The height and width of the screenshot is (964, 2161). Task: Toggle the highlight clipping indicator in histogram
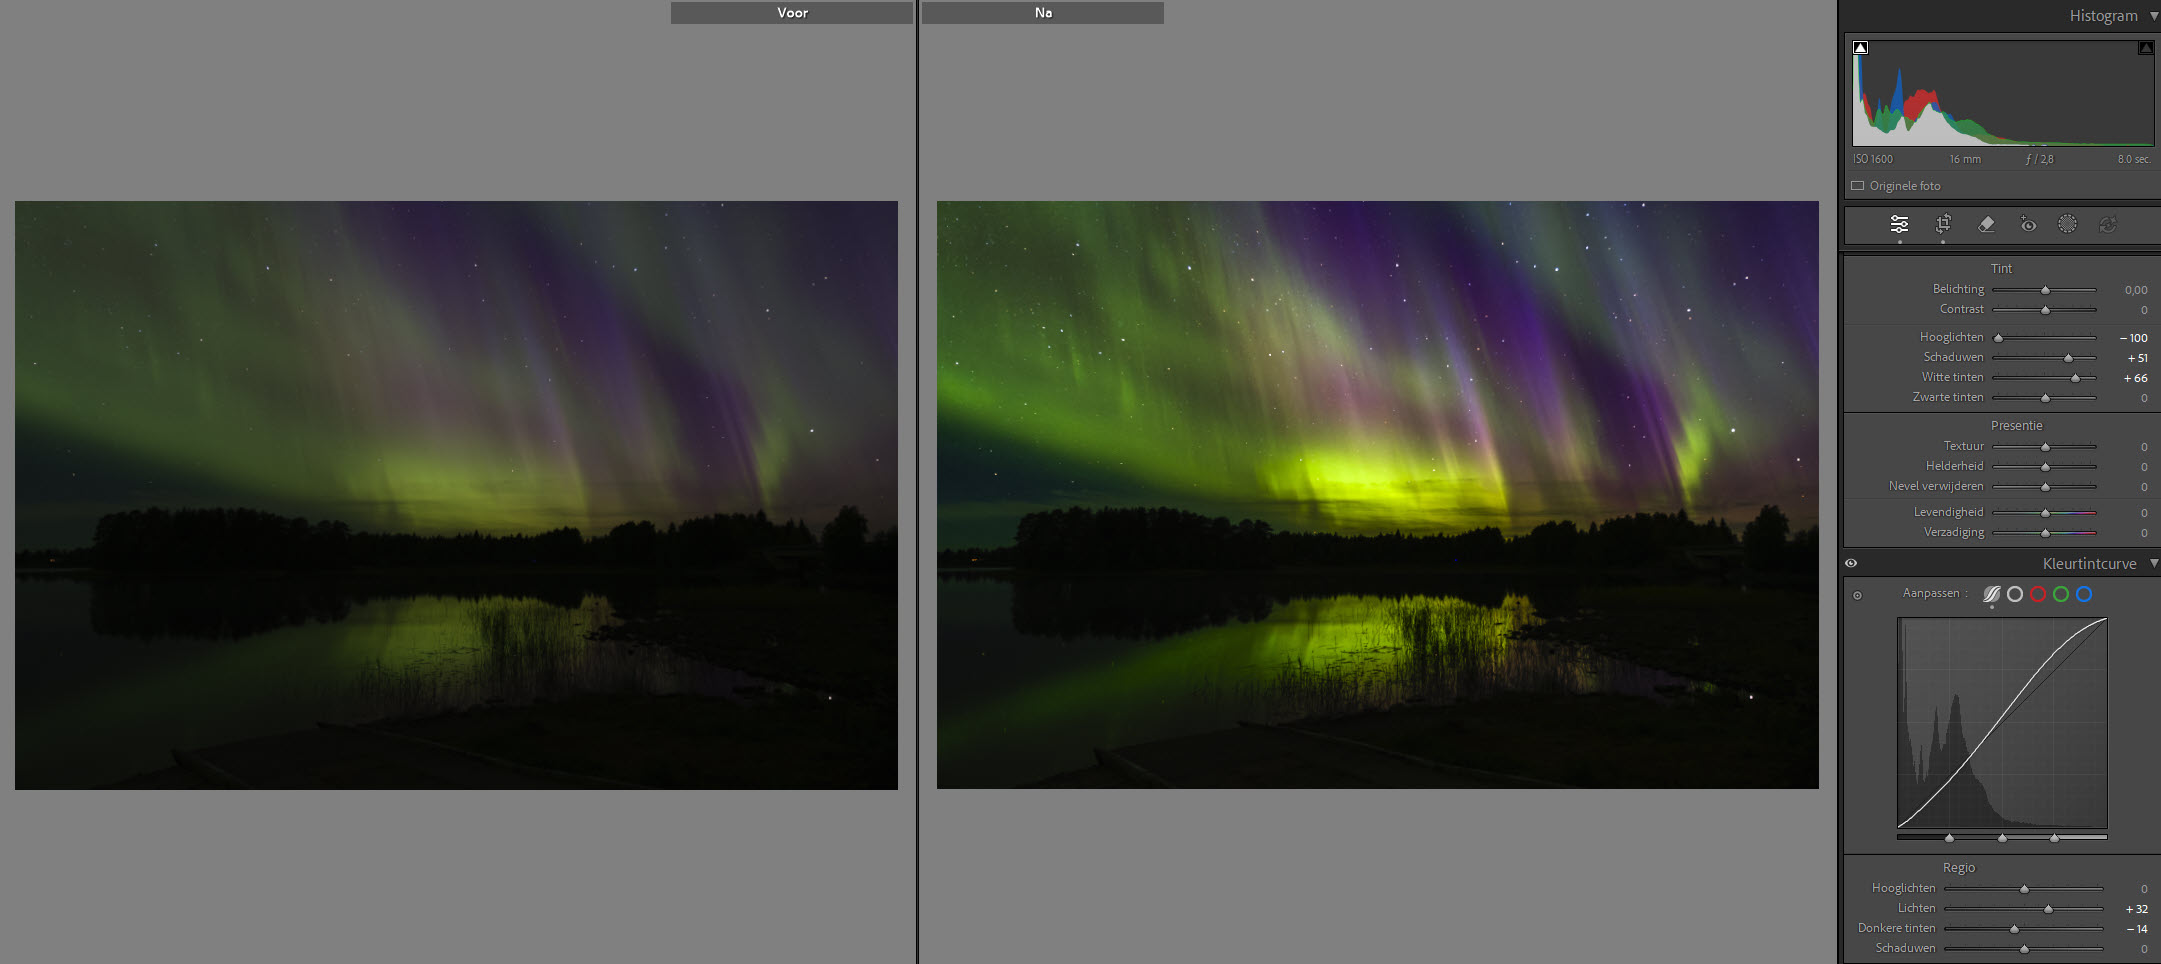pyautogui.click(x=2145, y=47)
